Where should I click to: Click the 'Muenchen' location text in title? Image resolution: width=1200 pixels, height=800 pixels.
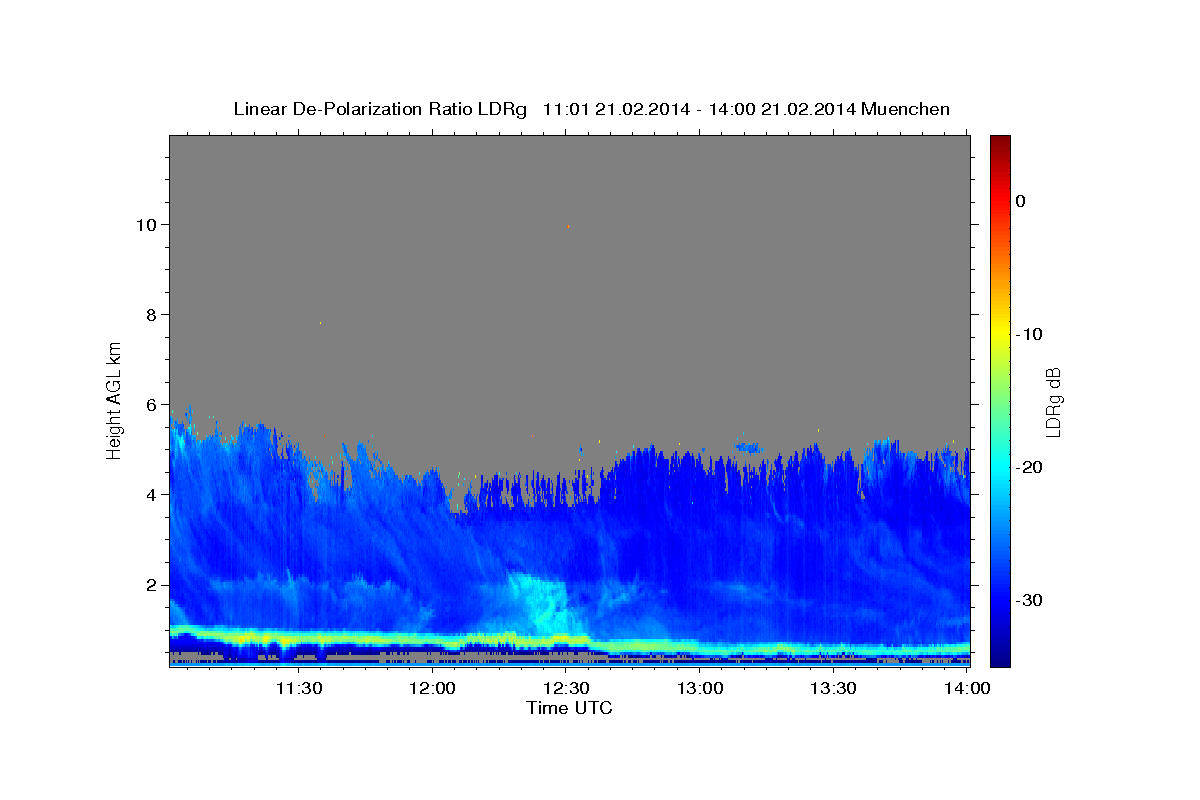[x=906, y=109]
